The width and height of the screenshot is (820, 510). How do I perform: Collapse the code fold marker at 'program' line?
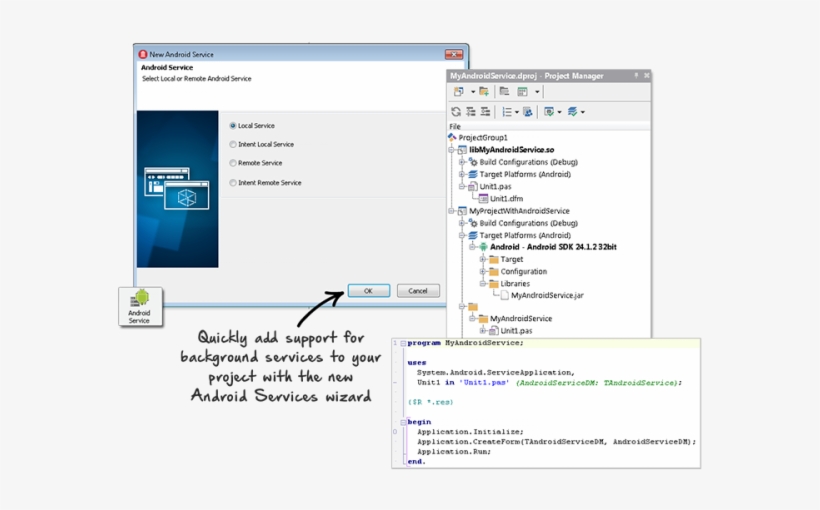[x=403, y=343]
